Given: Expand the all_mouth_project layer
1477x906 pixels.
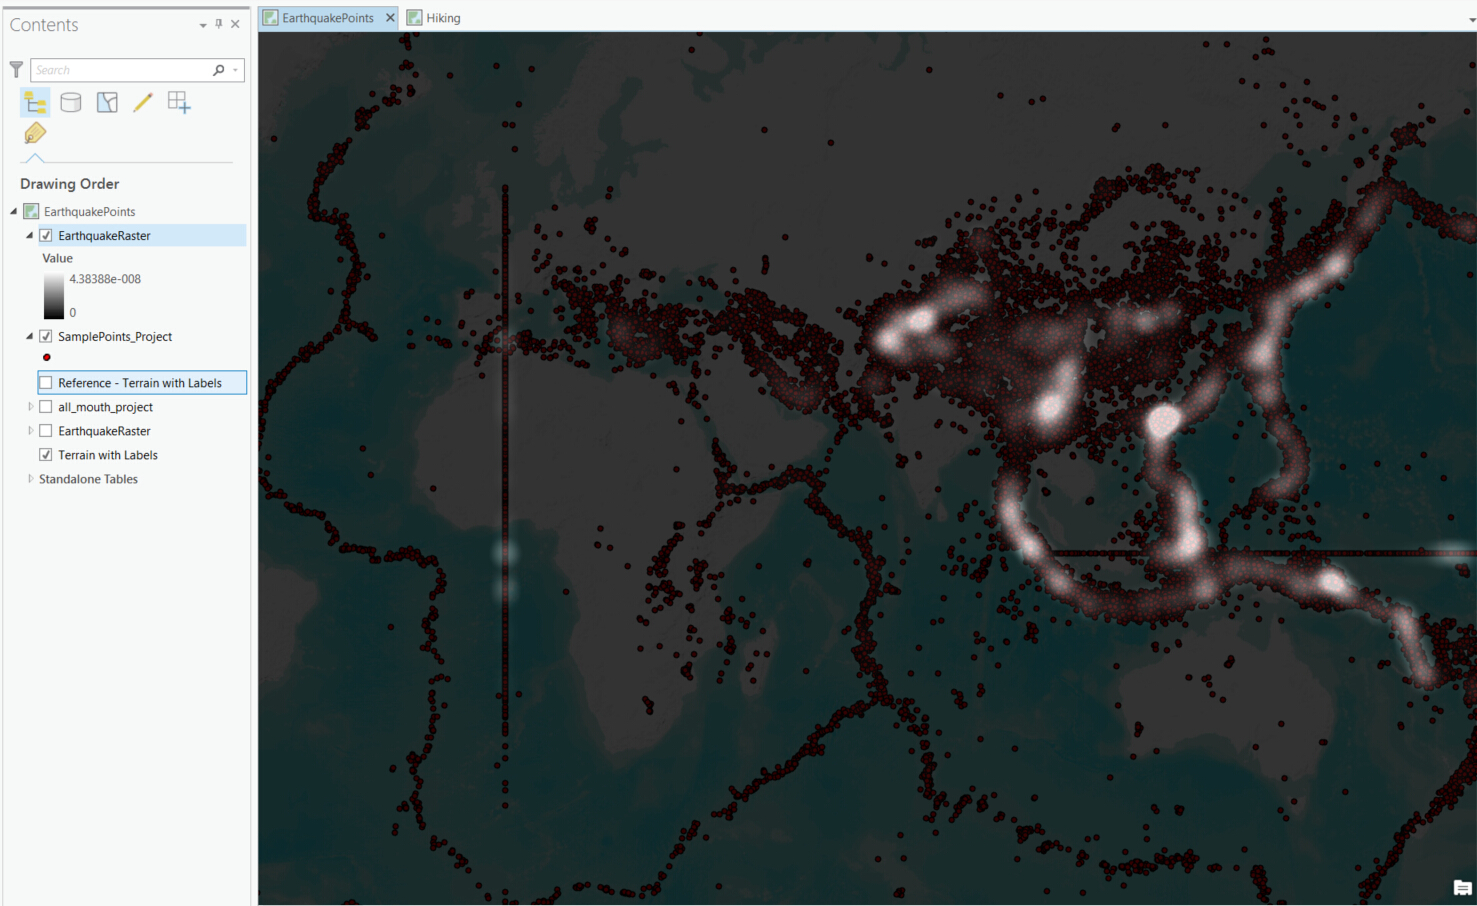Looking at the screenshot, I should (x=30, y=407).
